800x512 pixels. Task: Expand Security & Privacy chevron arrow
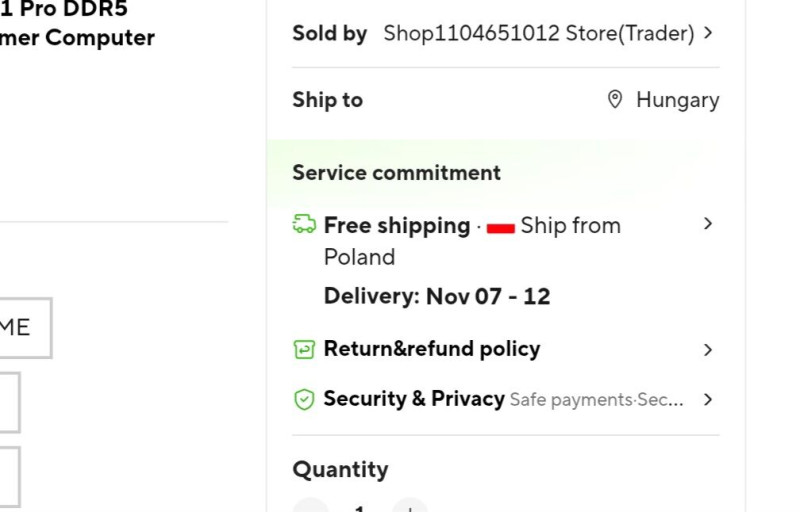pyautogui.click(x=708, y=399)
